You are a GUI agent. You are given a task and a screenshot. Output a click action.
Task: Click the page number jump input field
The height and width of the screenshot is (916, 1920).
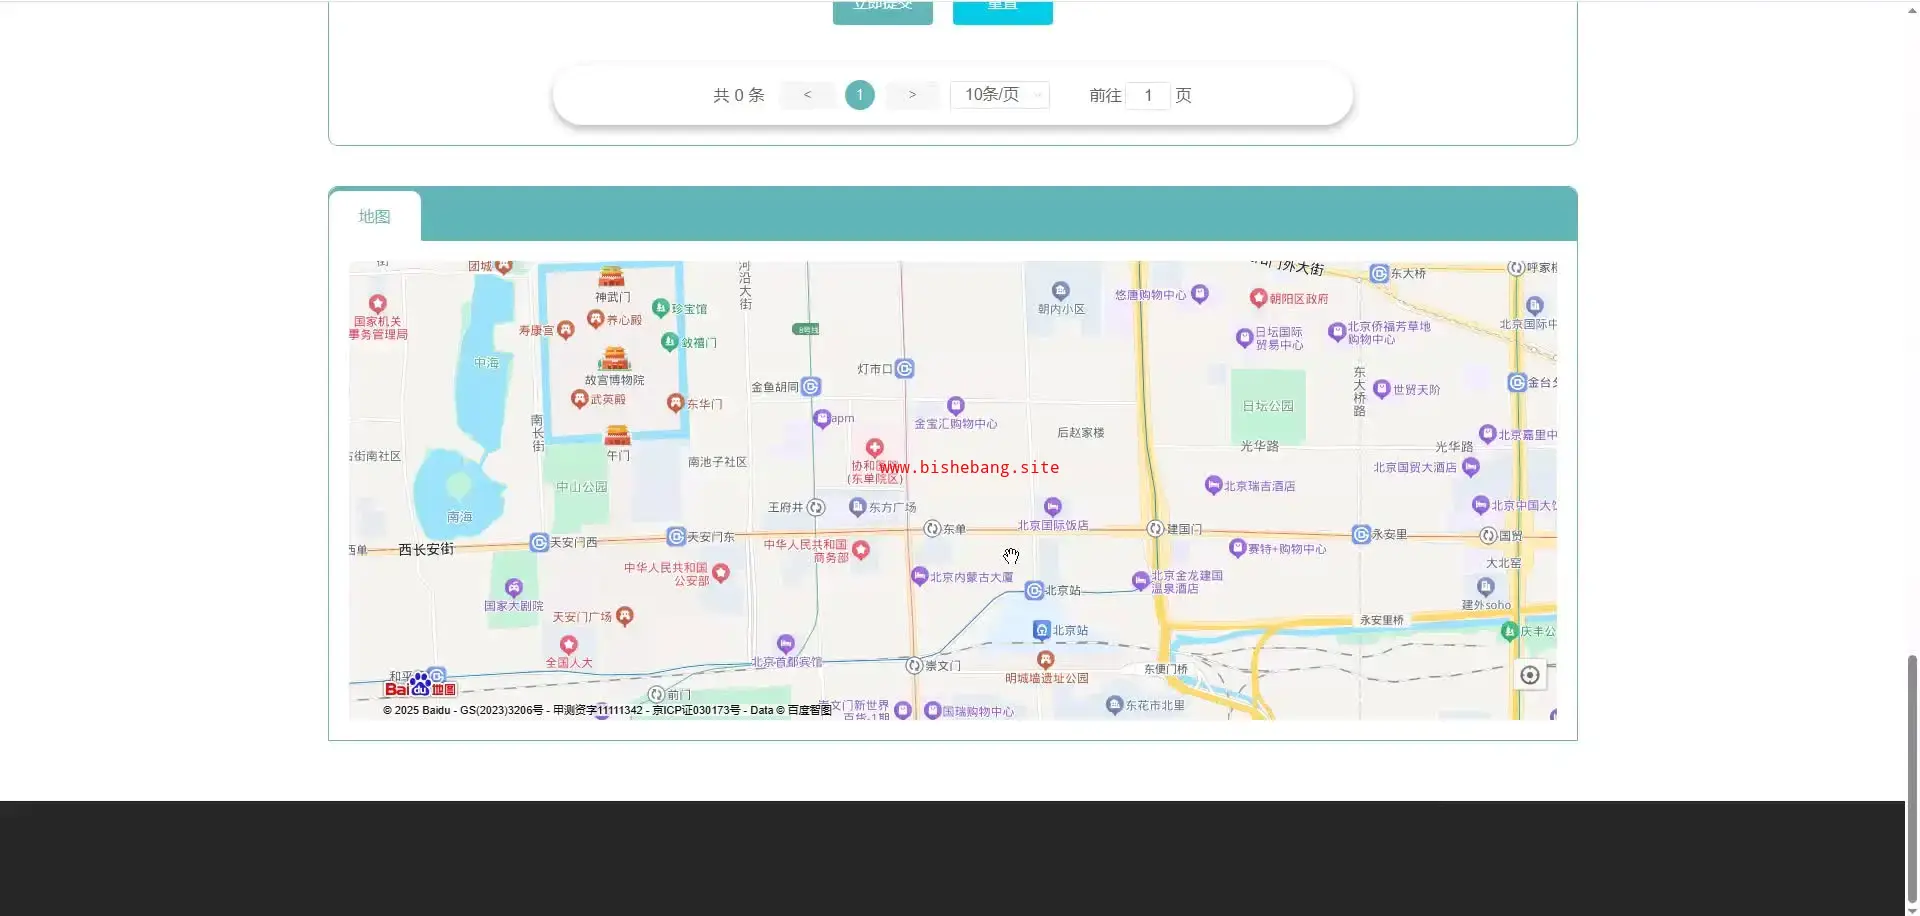point(1148,95)
